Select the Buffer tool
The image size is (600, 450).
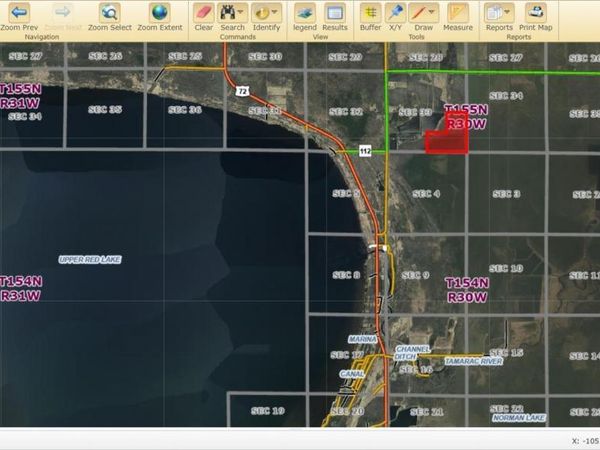tap(370, 13)
